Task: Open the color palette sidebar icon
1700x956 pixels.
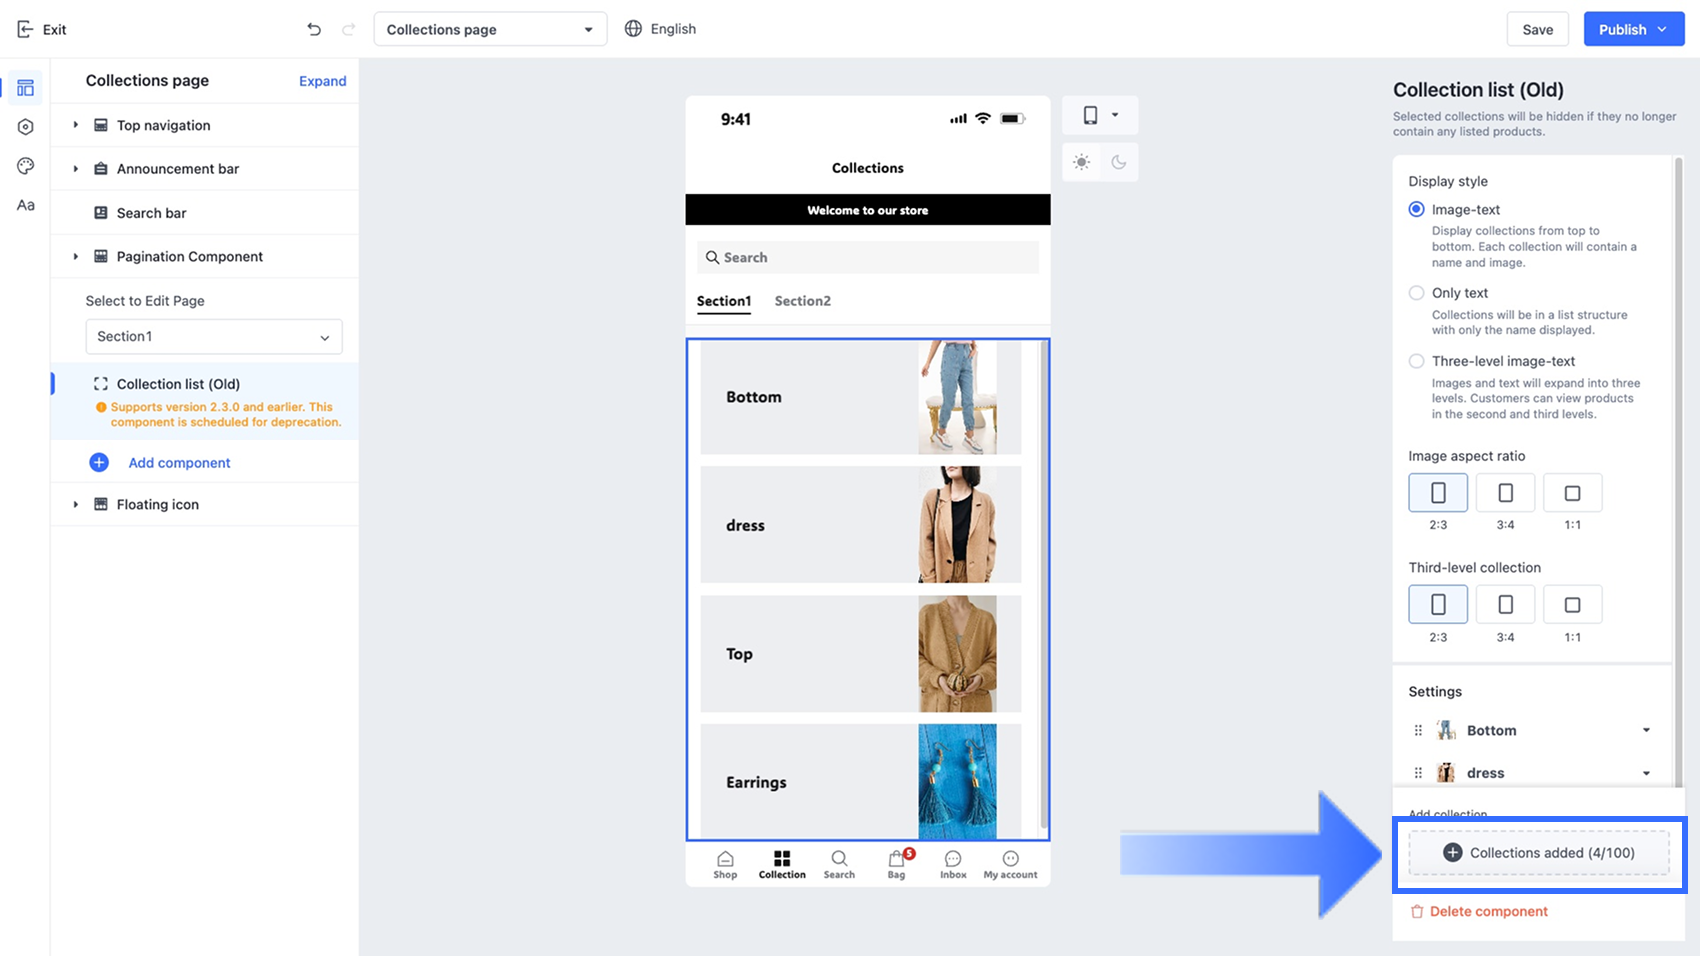Action: click(26, 166)
